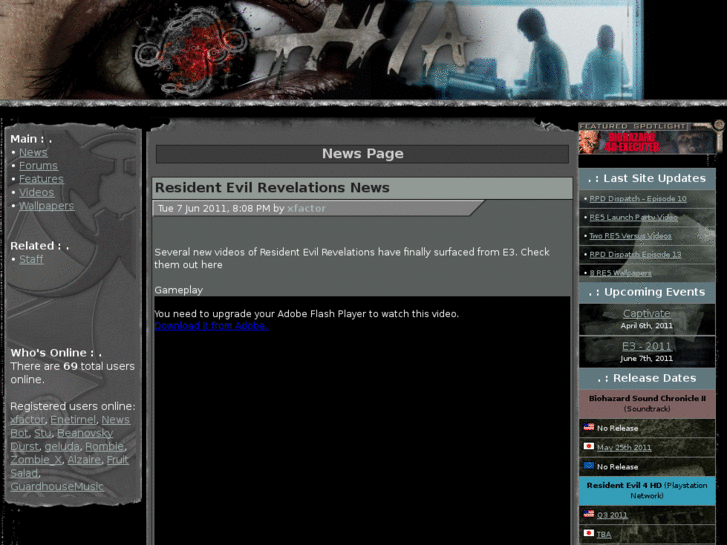Open the Biohazard 4D-Executer featured spotlight banner
727x545 pixels.
(647, 142)
